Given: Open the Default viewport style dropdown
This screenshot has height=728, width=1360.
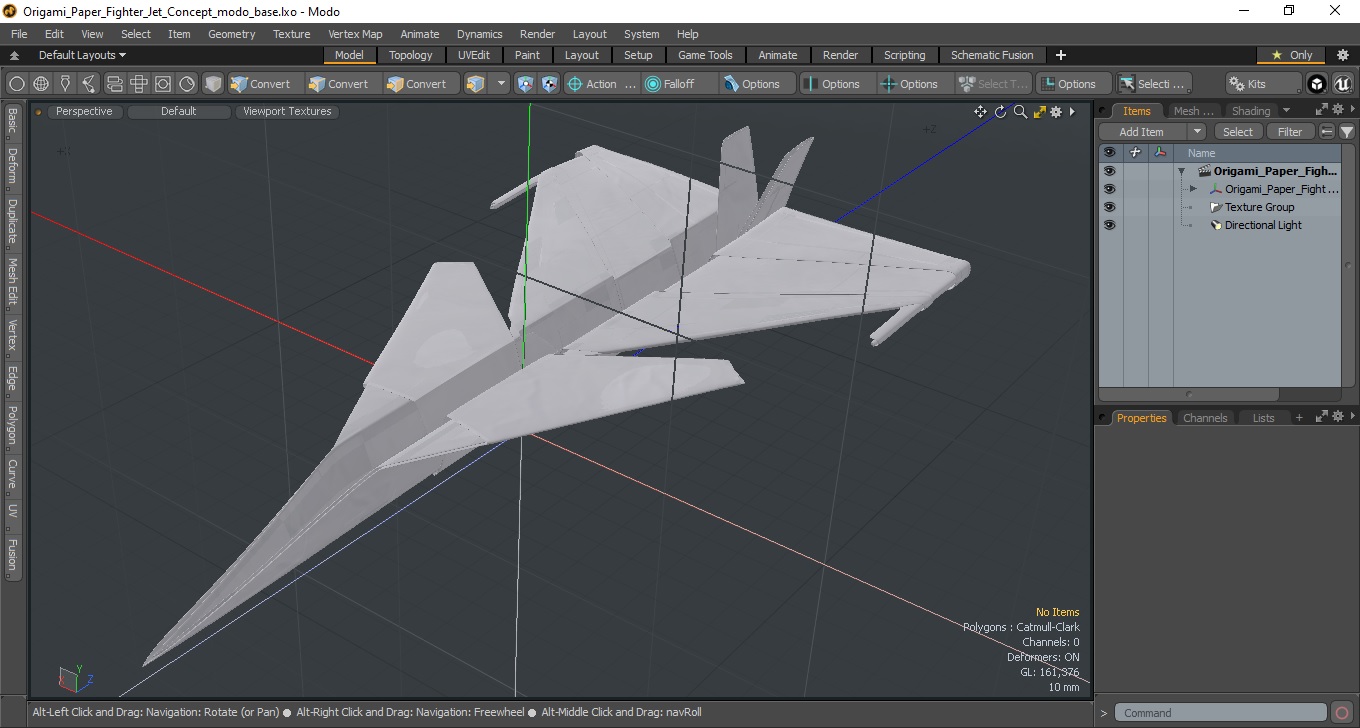Looking at the screenshot, I should click(x=179, y=112).
